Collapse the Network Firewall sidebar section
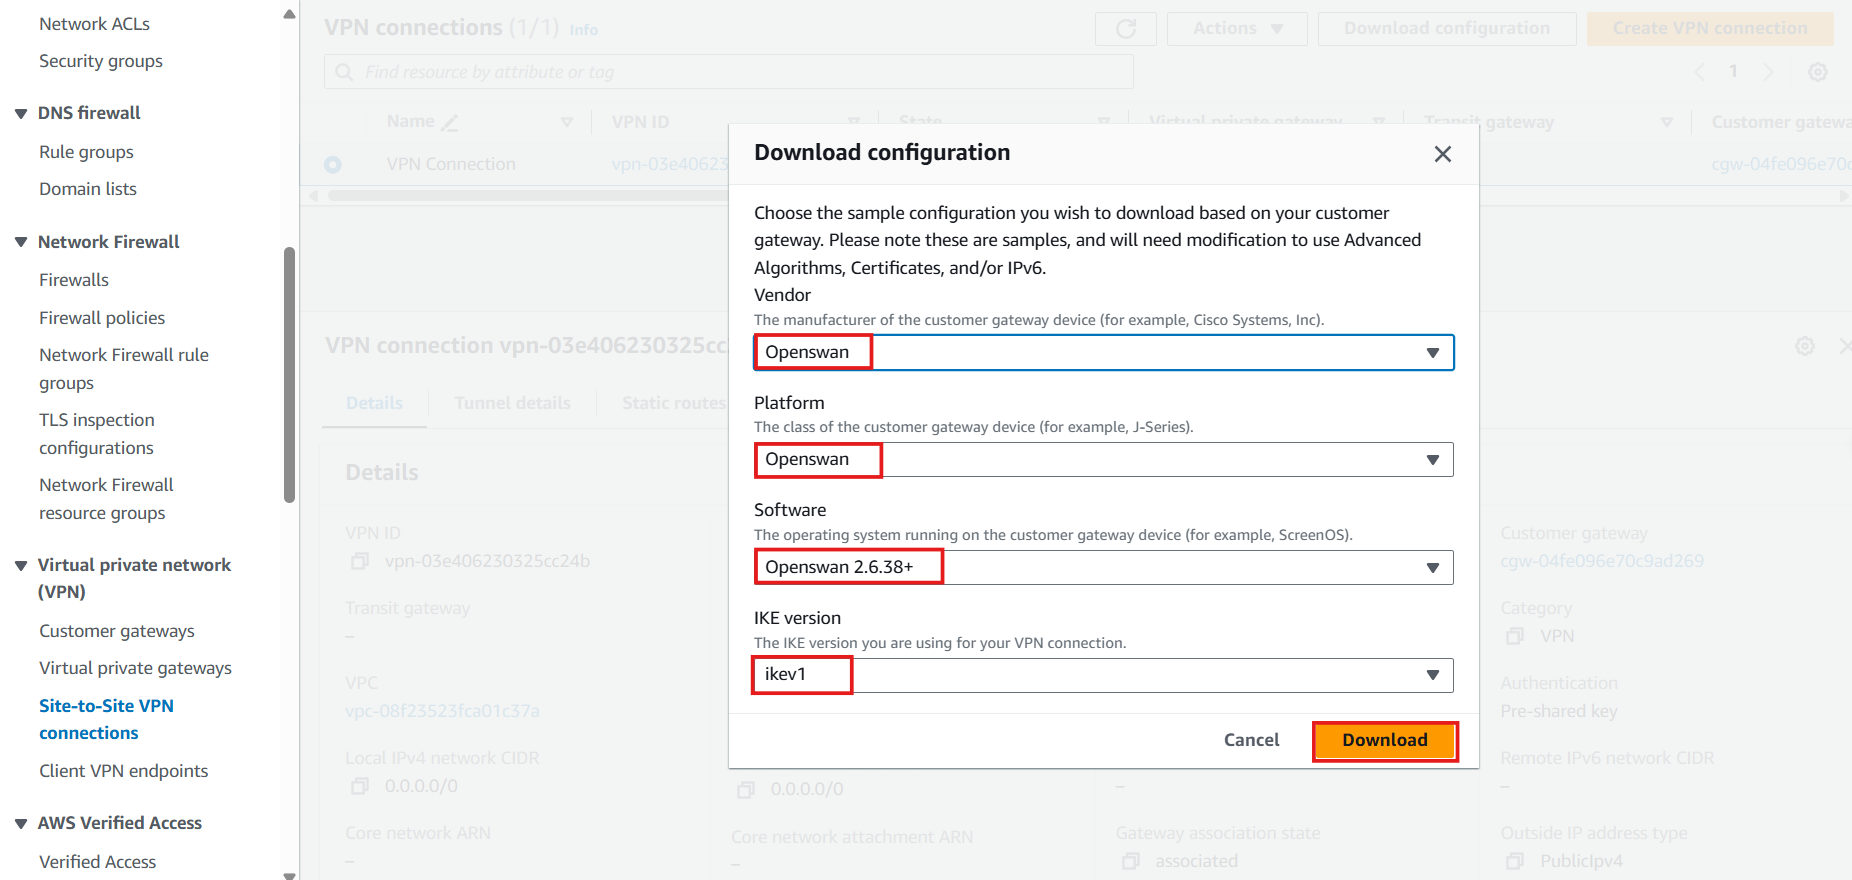The image size is (1852, 880). pyautogui.click(x=21, y=242)
